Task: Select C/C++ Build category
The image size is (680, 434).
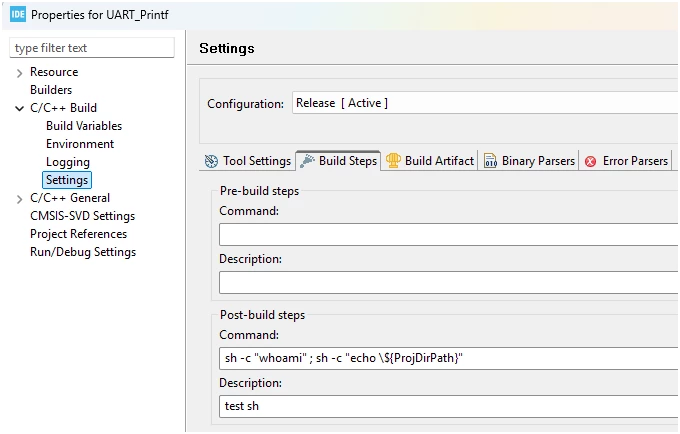Action: [63, 108]
